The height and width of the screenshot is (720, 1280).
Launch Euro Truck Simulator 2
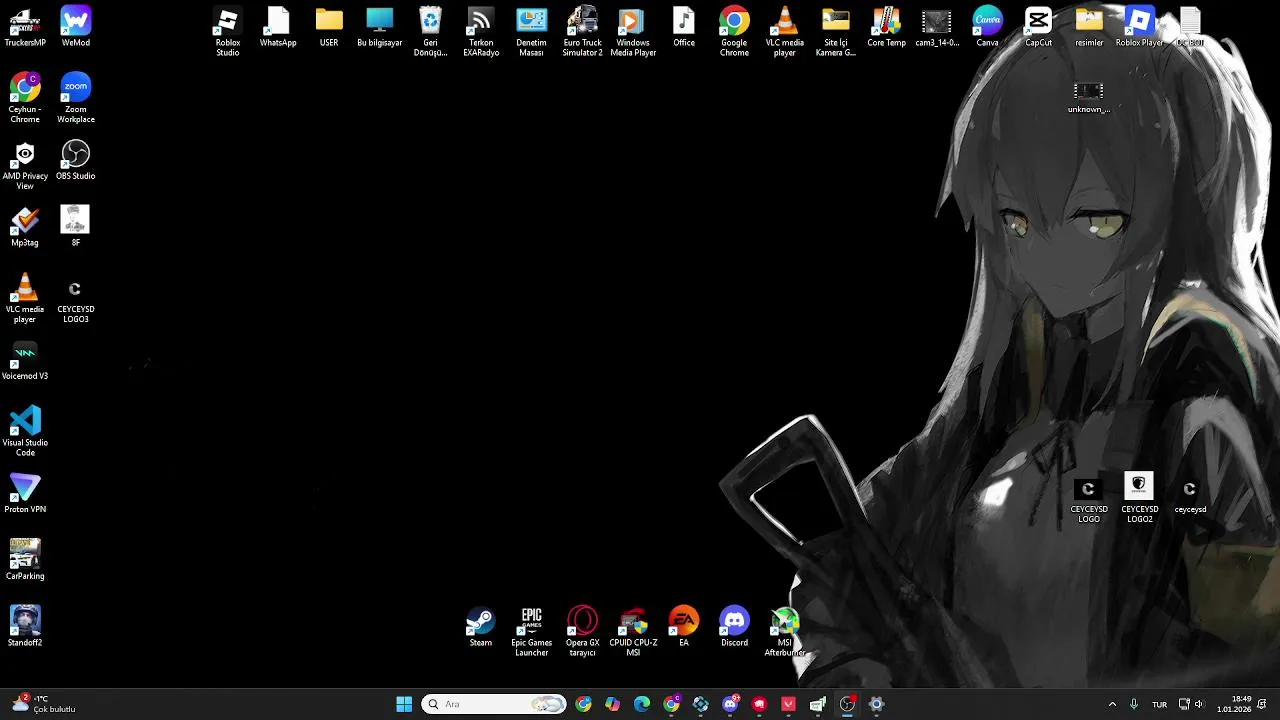point(582,32)
